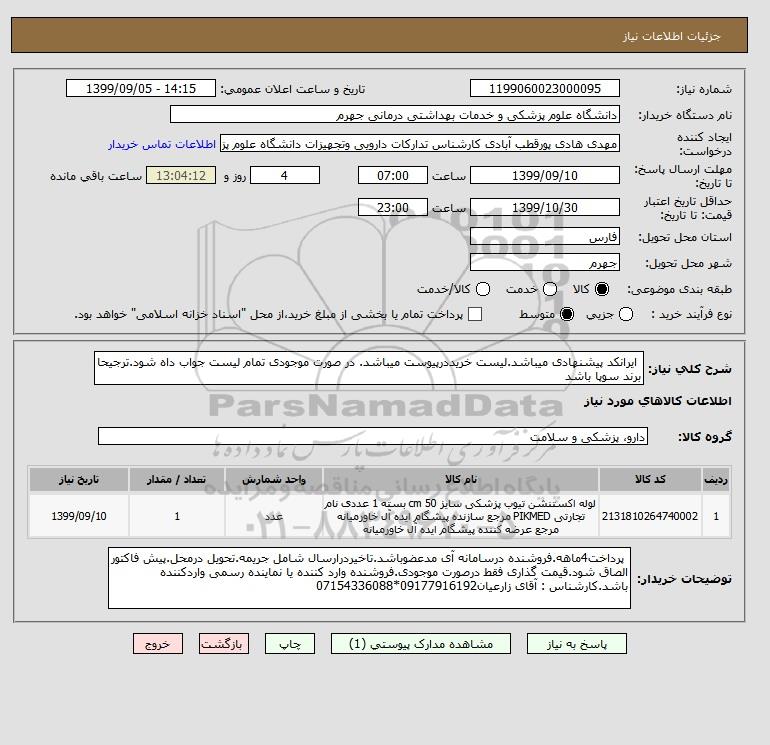Image resolution: width=770 pixels, height=745 pixels.
Task: Open 'مشاهده مدارک پیوستی (1)' attachments
Action: [421, 643]
